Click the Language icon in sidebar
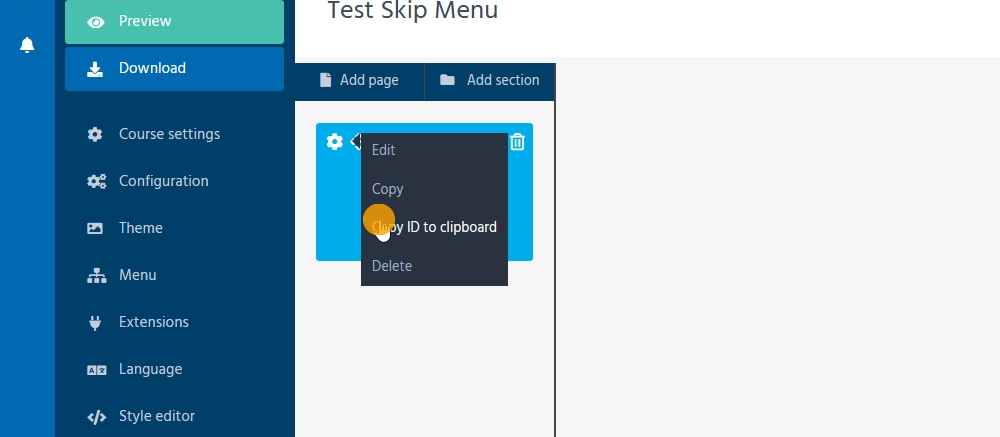The image size is (1000, 437). click(96, 369)
